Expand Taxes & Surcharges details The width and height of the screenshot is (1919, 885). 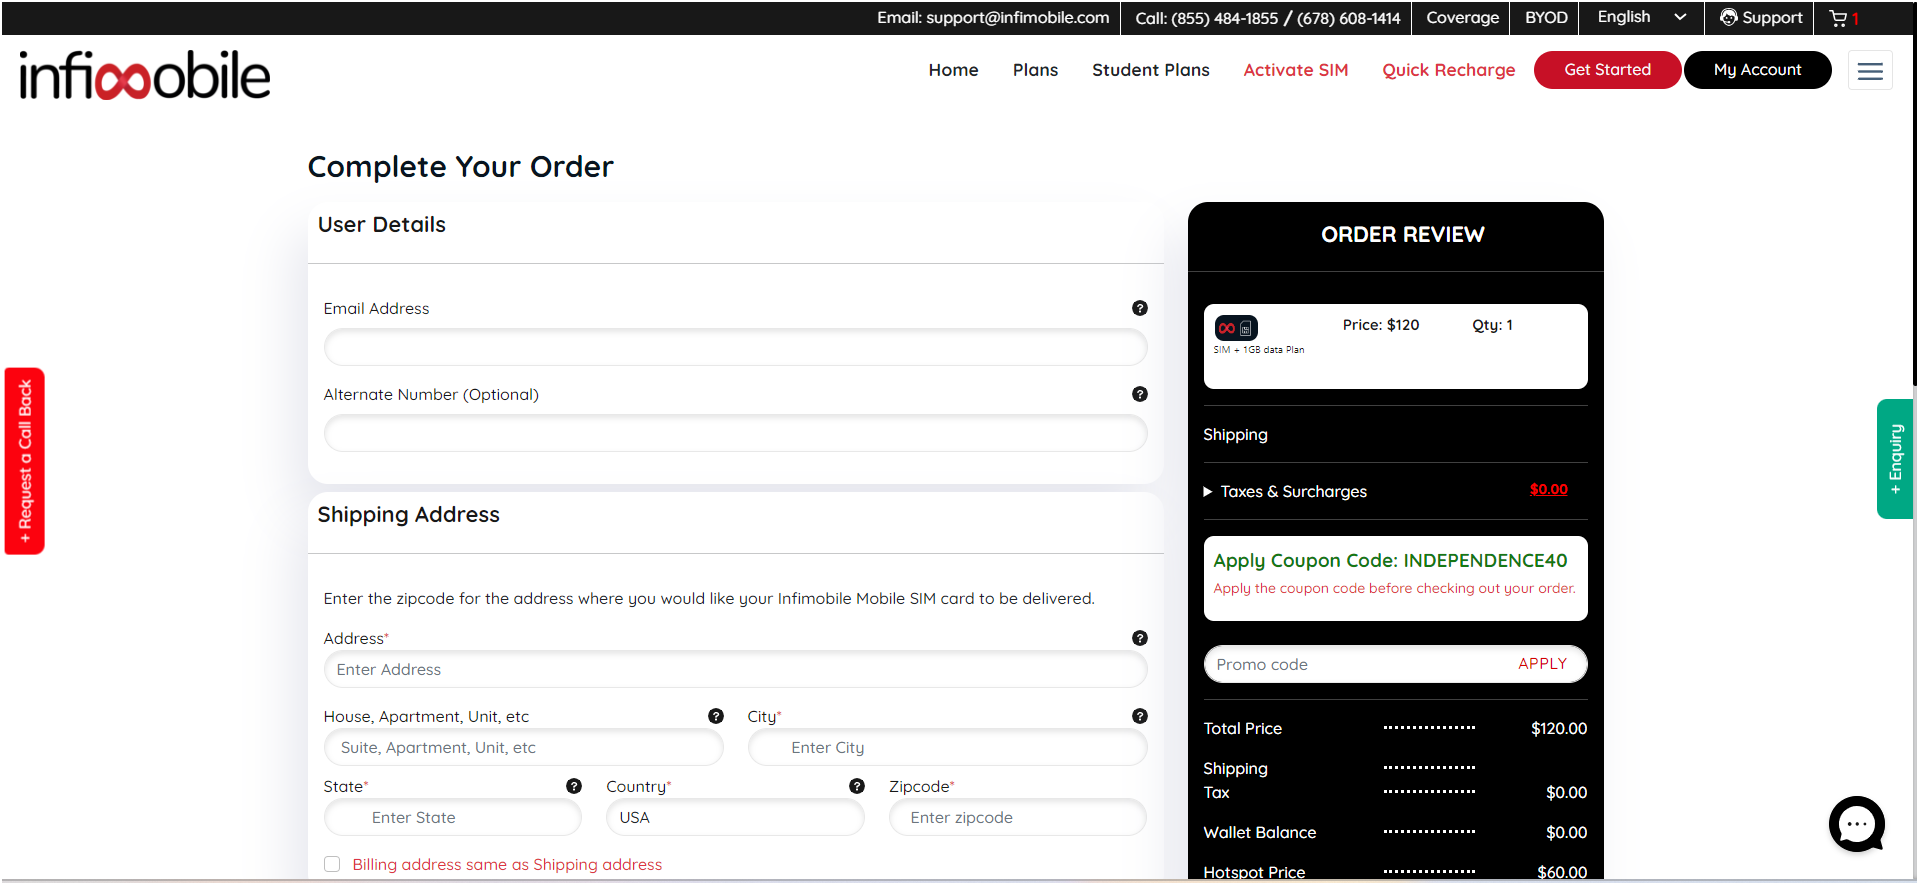coord(1285,491)
